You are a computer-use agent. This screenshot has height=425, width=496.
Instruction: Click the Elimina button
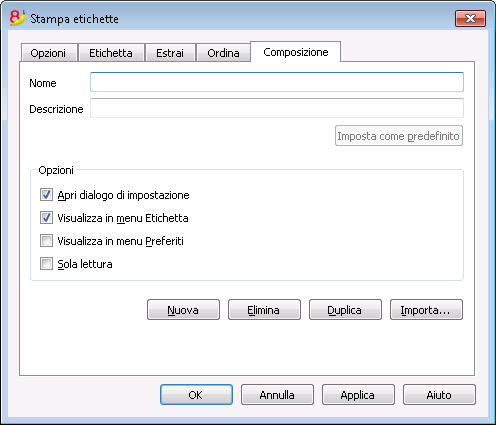(x=264, y=310)
